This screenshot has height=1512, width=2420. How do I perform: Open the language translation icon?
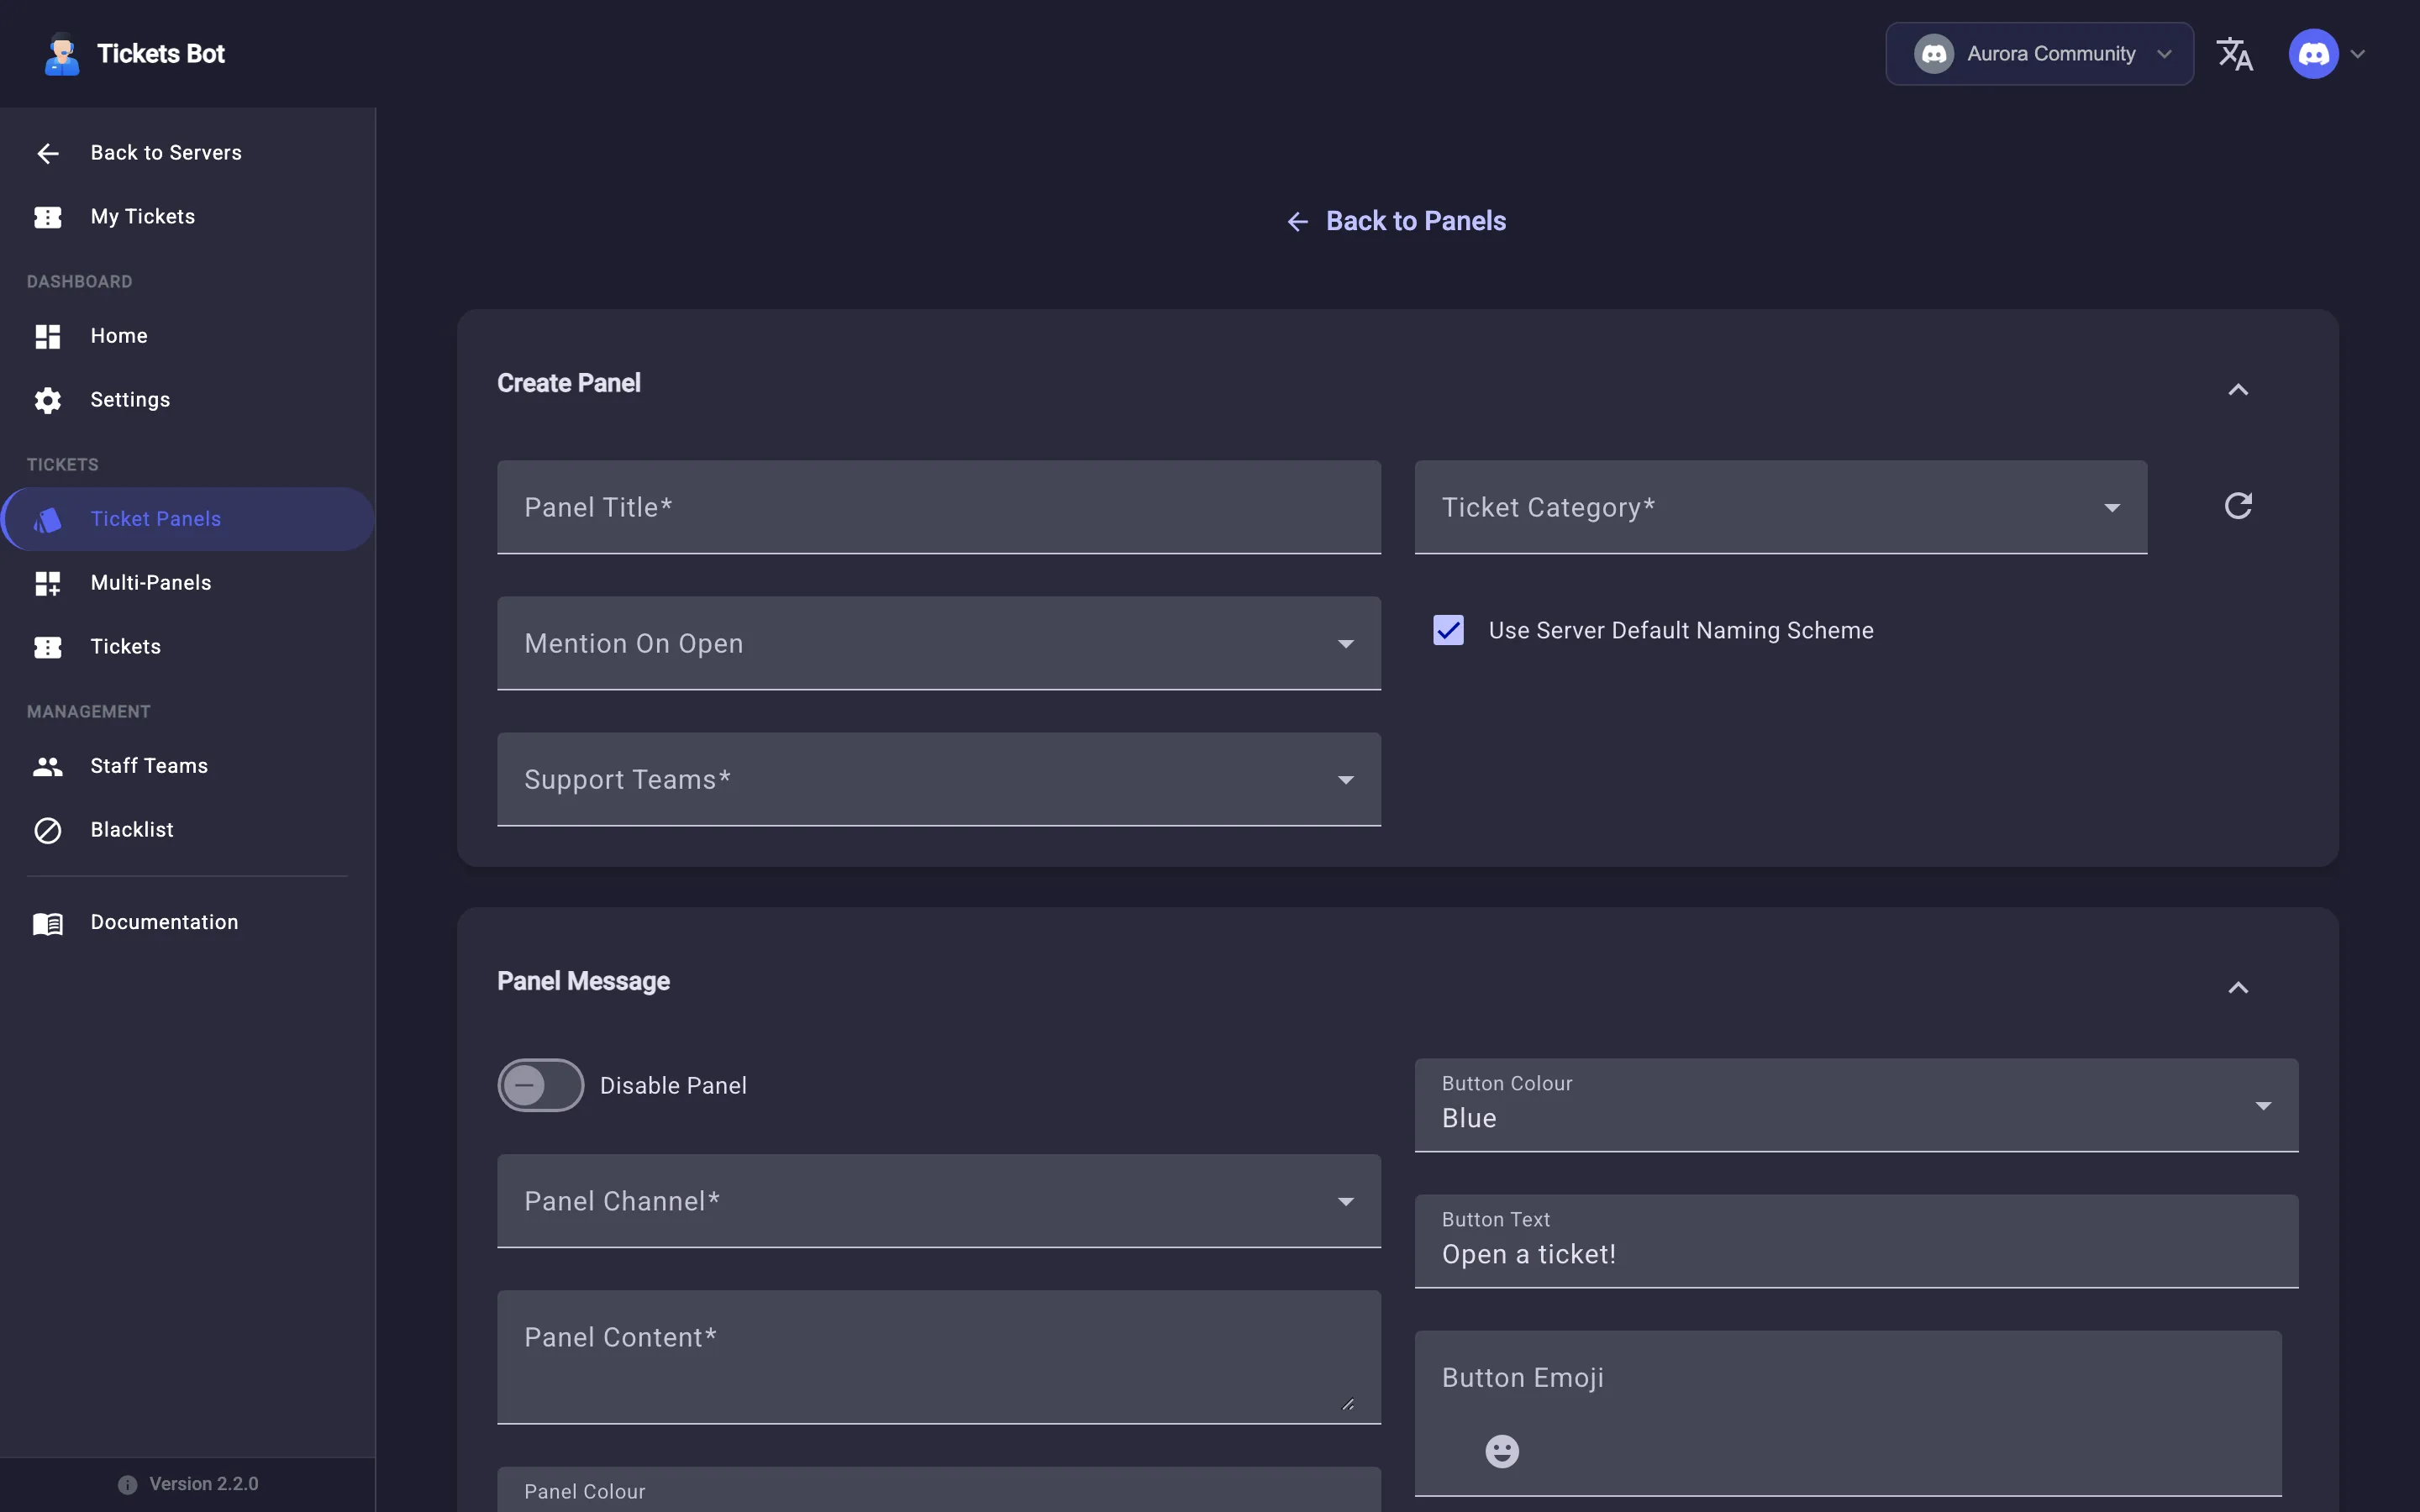tap(2235, 54)
